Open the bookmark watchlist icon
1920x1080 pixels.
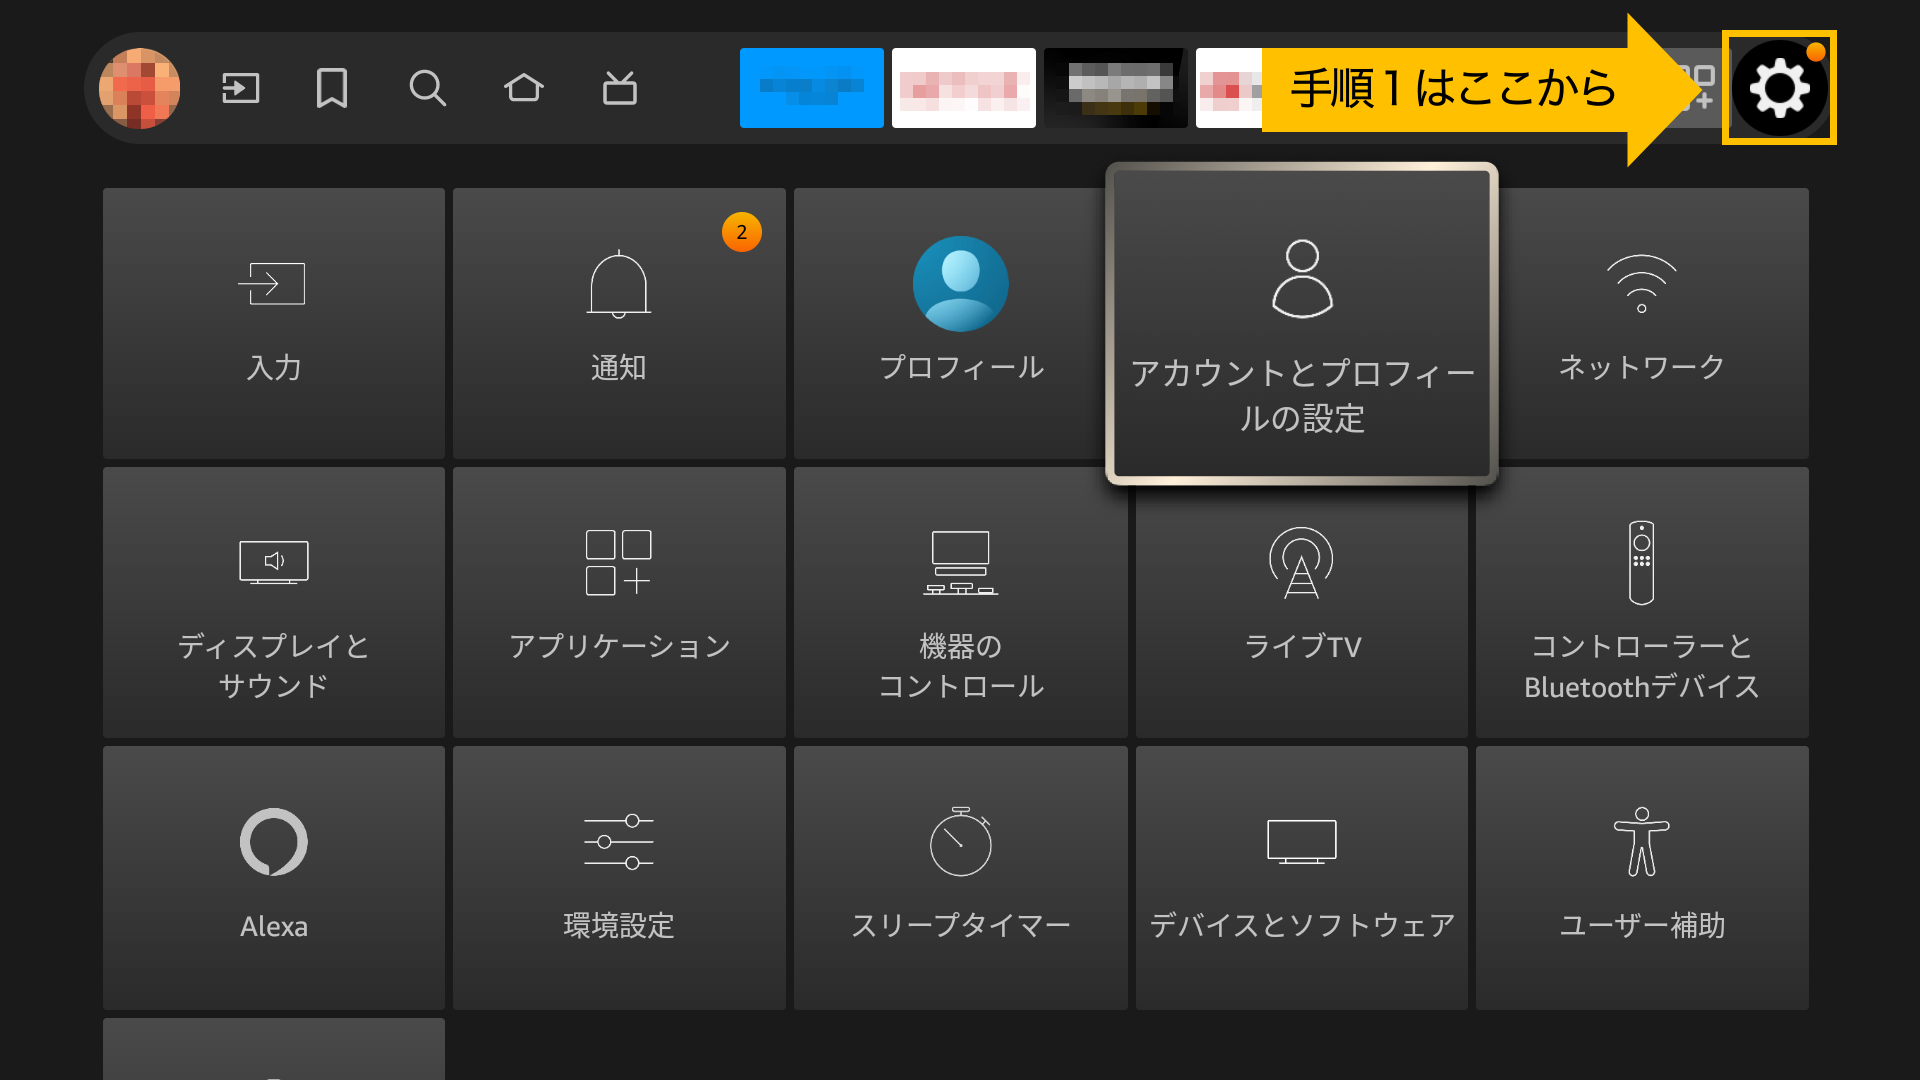click(332, 88)
